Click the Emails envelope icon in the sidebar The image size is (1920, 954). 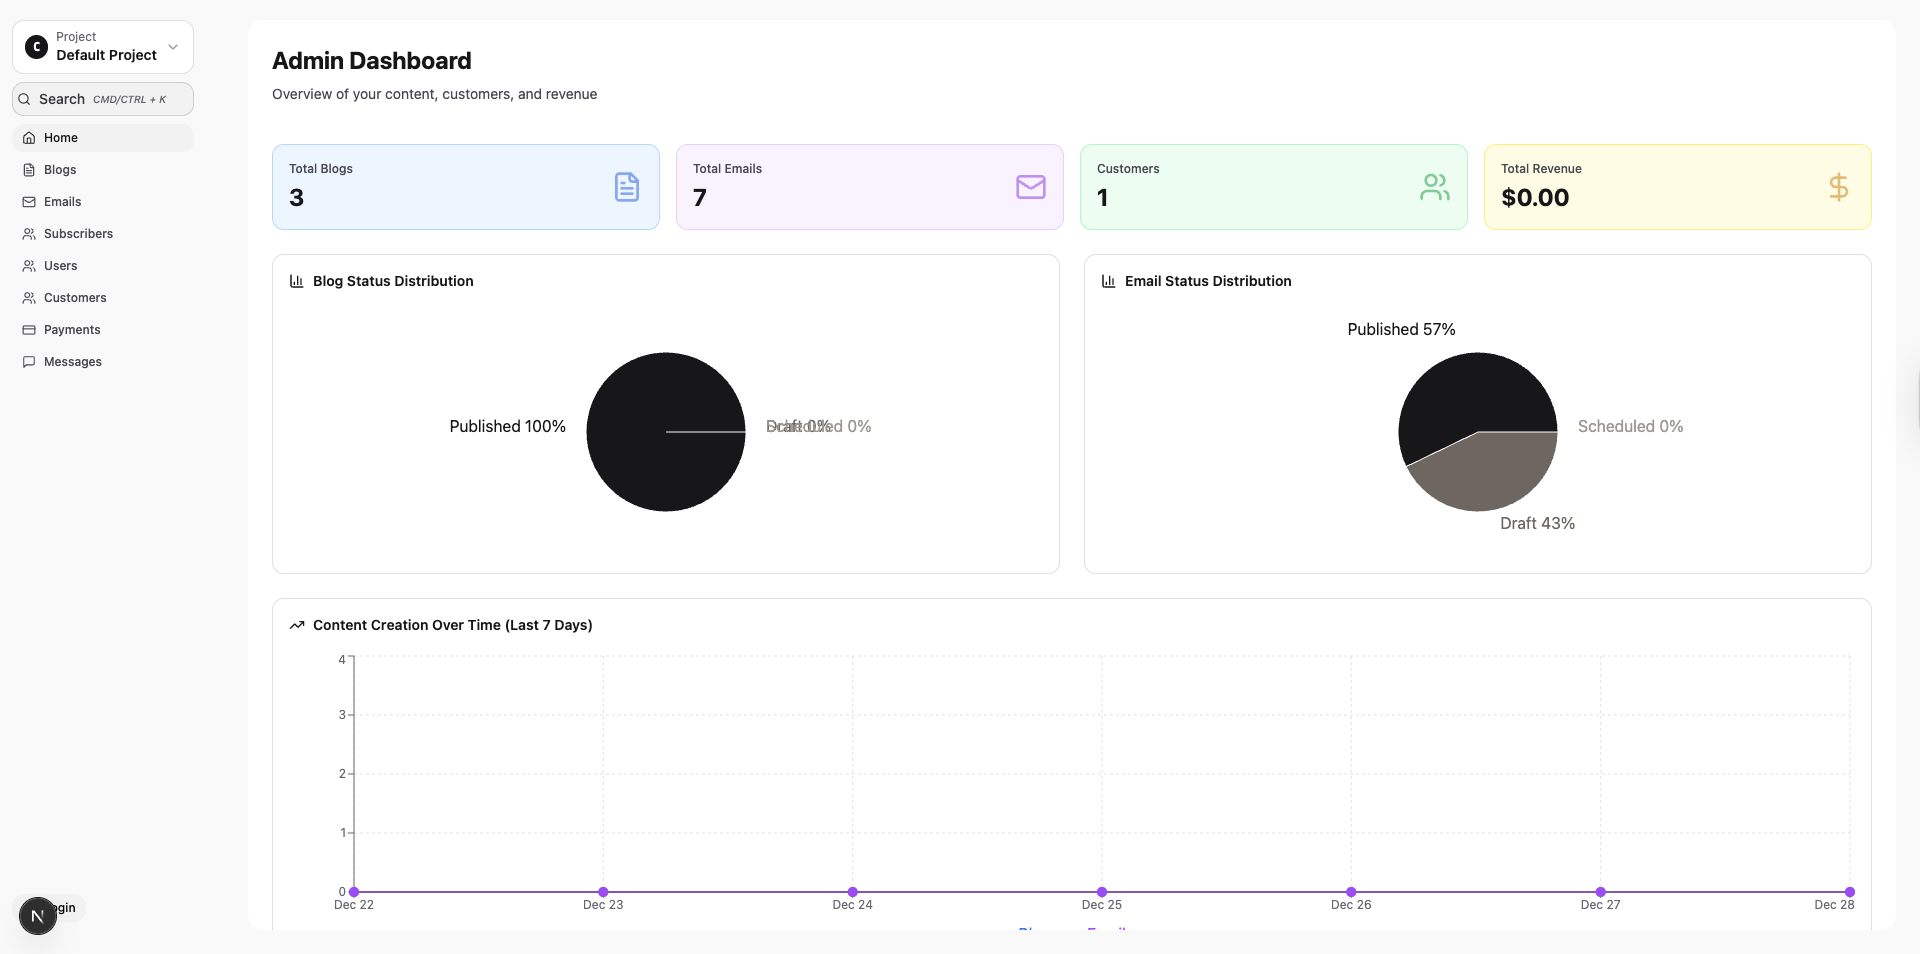pos(29,202)
